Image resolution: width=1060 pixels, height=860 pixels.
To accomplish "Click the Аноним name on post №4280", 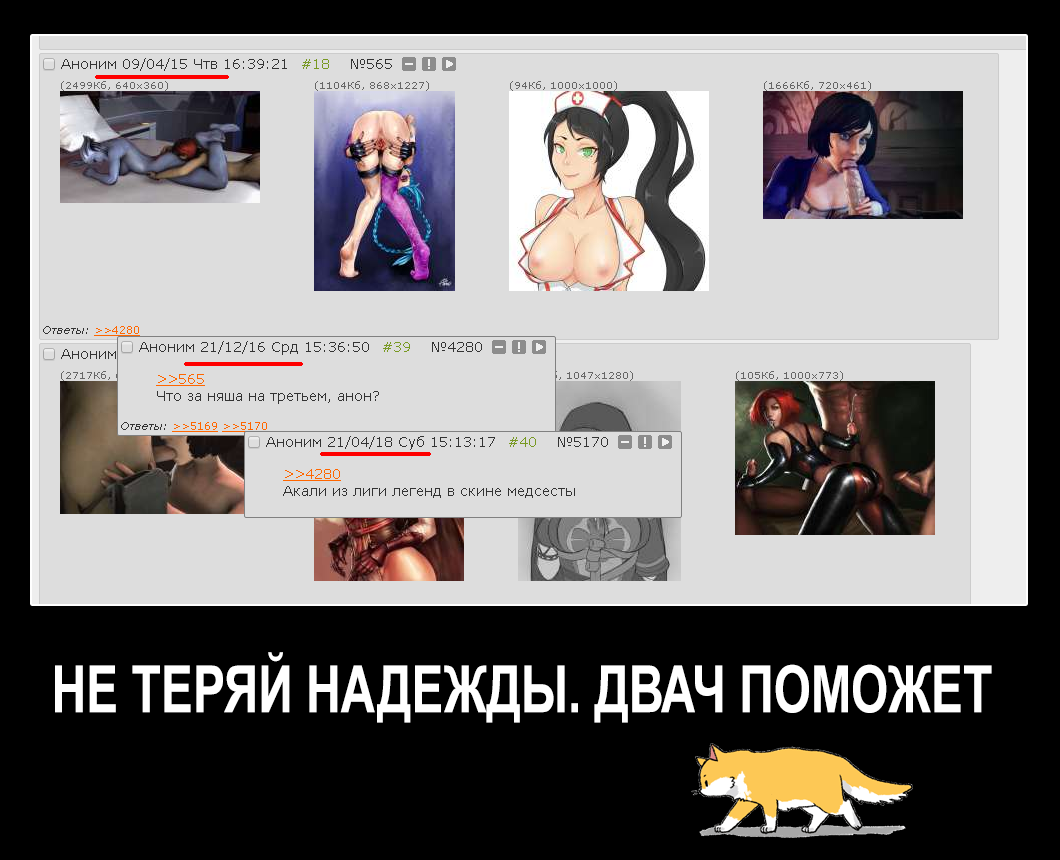I will pyautogui.click(x=166, y=348).
